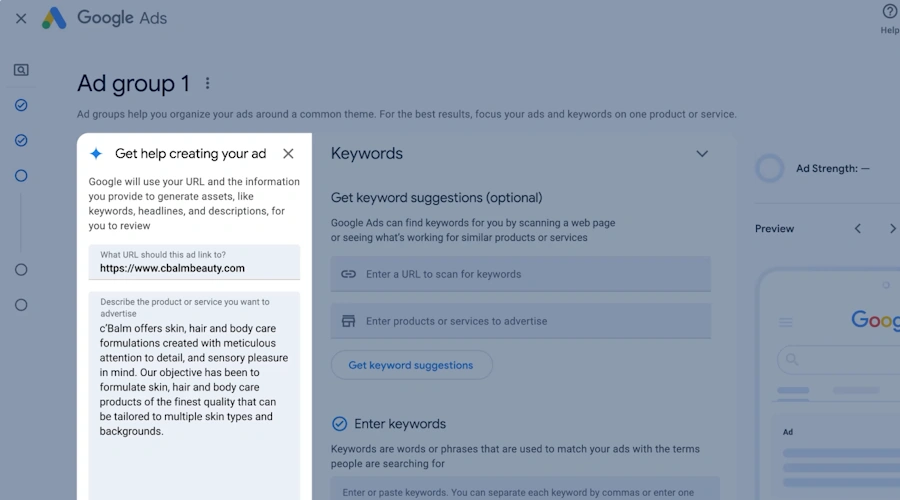Screen dimensions: 900x500
Task: Collapse the Keywords section
Action: pyautogui.click(x=702, y=154)
